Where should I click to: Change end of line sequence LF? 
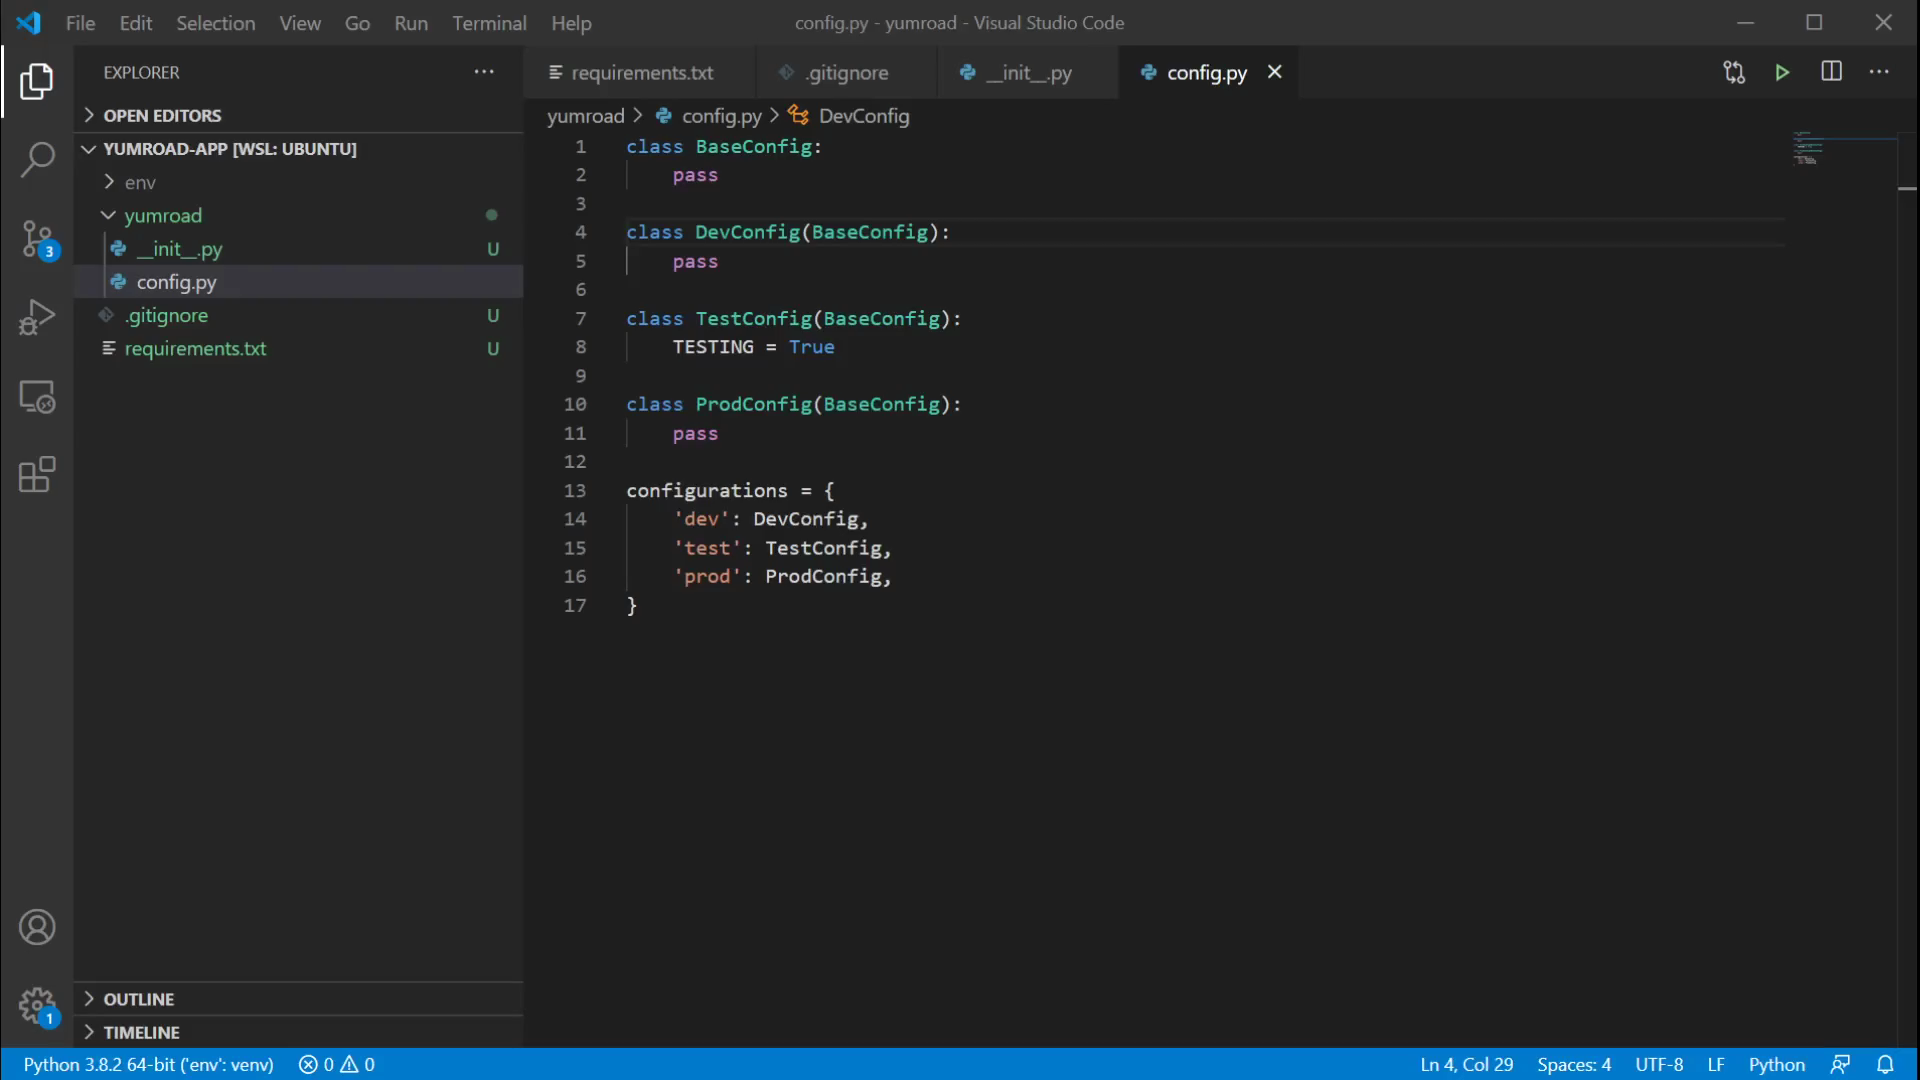click(1716, 1064)
